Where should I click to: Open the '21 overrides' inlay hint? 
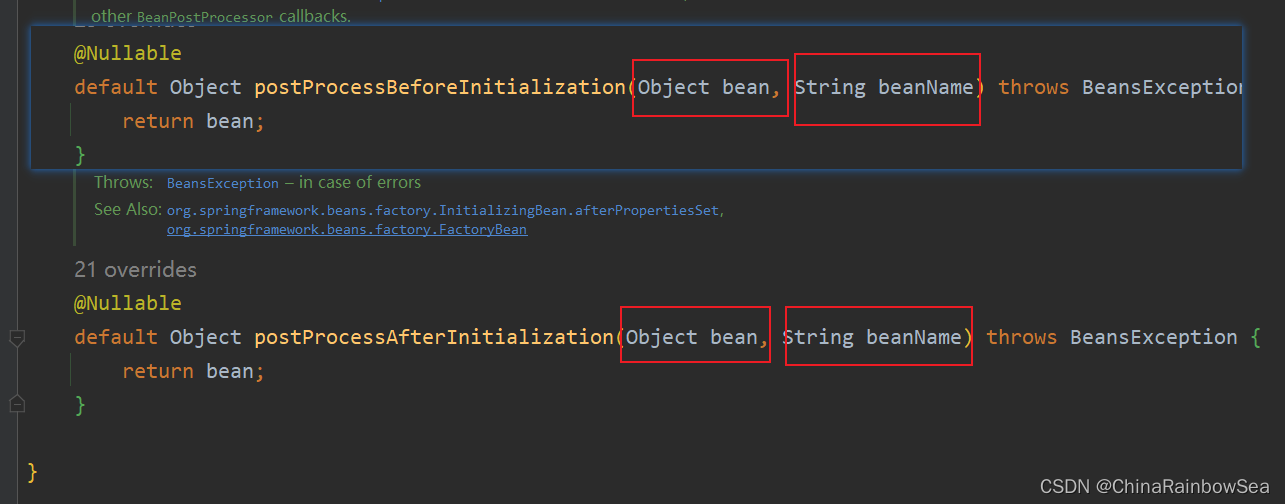(135, 270)
